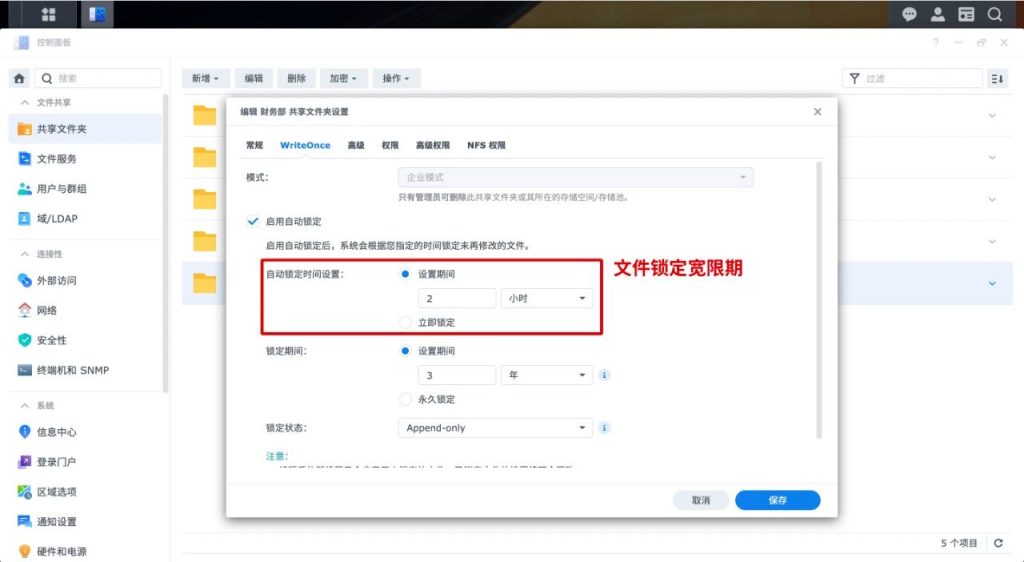Click the dialog's vertical scrollbar
The width and height of the screenshot is (1024, 562).
click(x=819, y=300)
